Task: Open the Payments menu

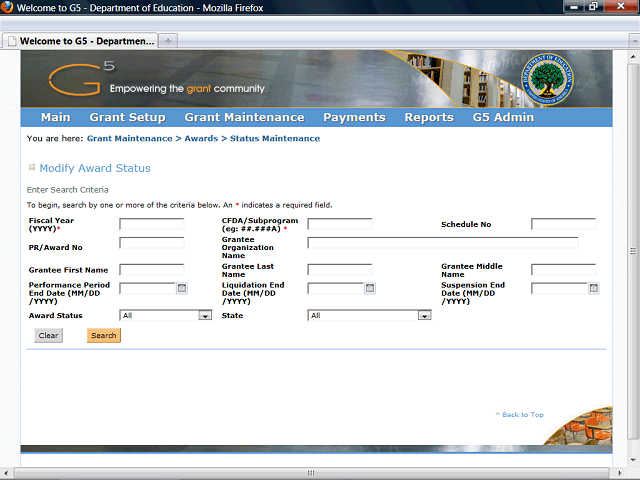Action: [x=354, y=117]
